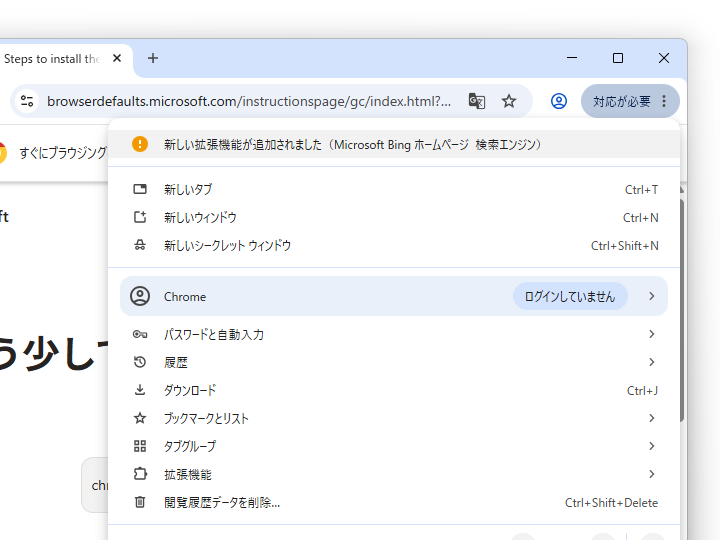
Task: Expand the Chrome profile submenu arrow
Action: click(x=652, y=296)
